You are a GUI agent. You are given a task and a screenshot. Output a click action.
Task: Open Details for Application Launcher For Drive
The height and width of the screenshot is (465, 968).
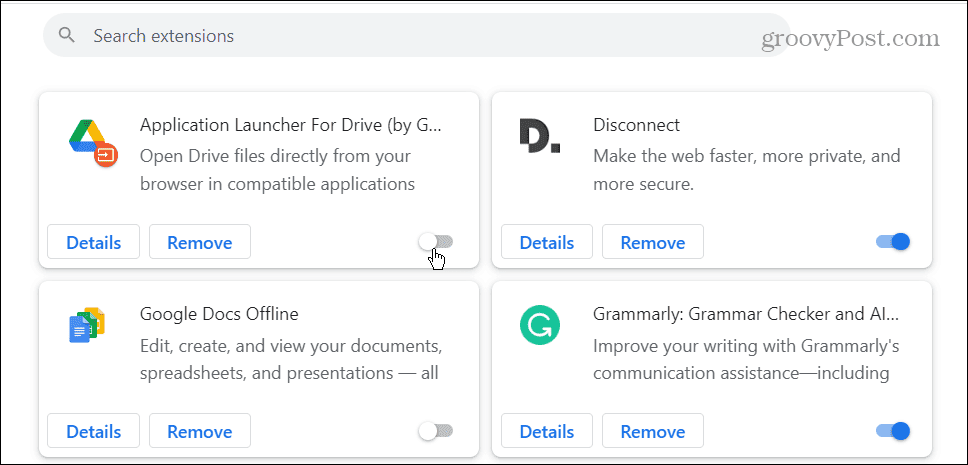94,242
